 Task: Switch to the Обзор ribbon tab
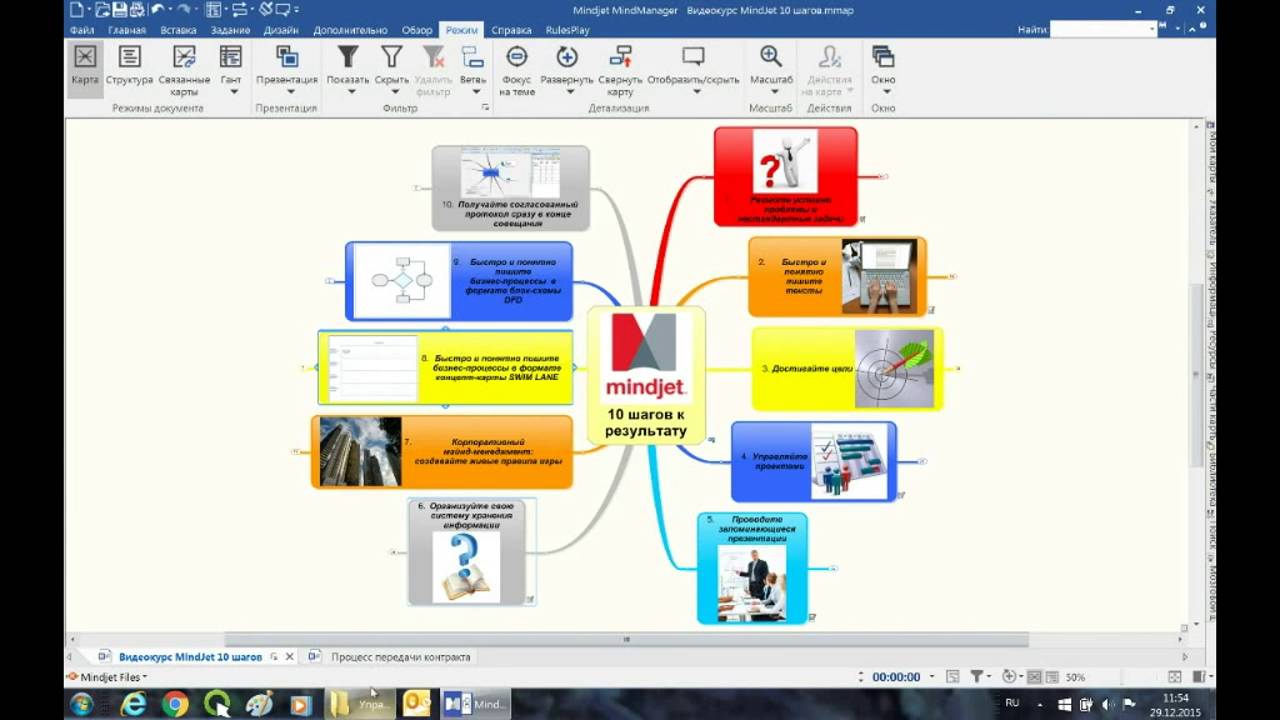417,30
